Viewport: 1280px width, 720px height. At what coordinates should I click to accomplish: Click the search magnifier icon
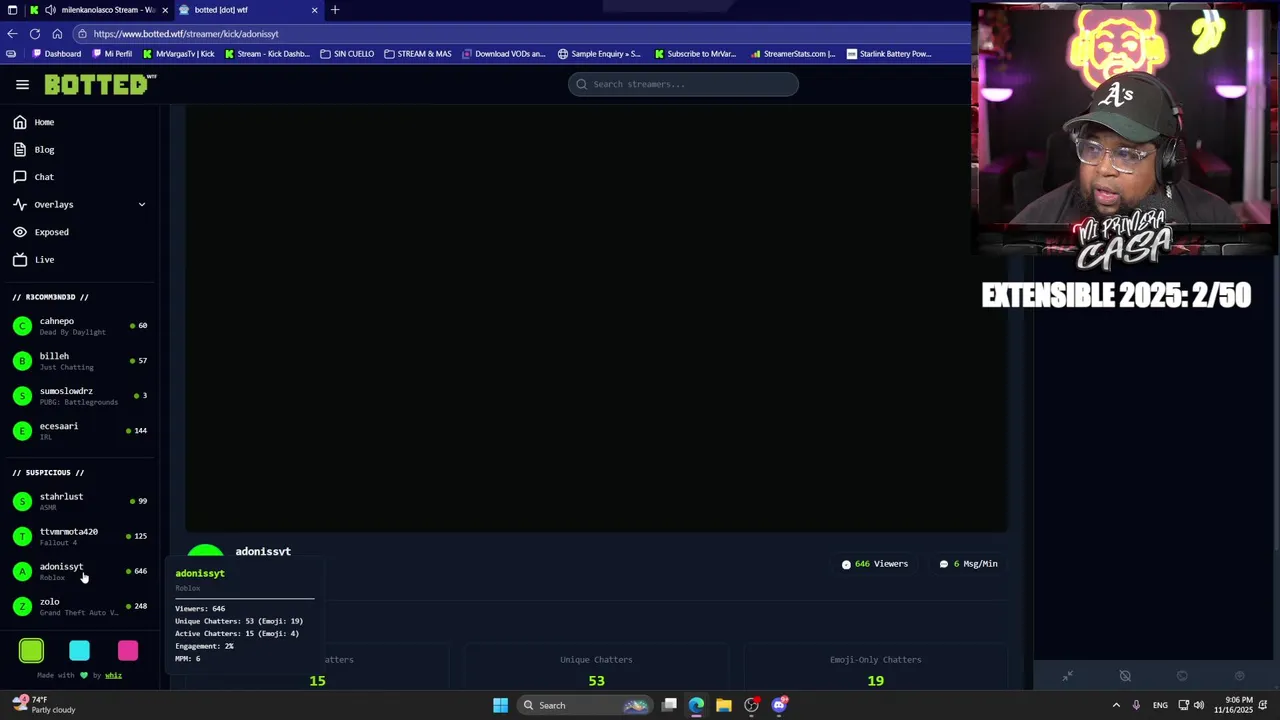(x=582, y=84)
